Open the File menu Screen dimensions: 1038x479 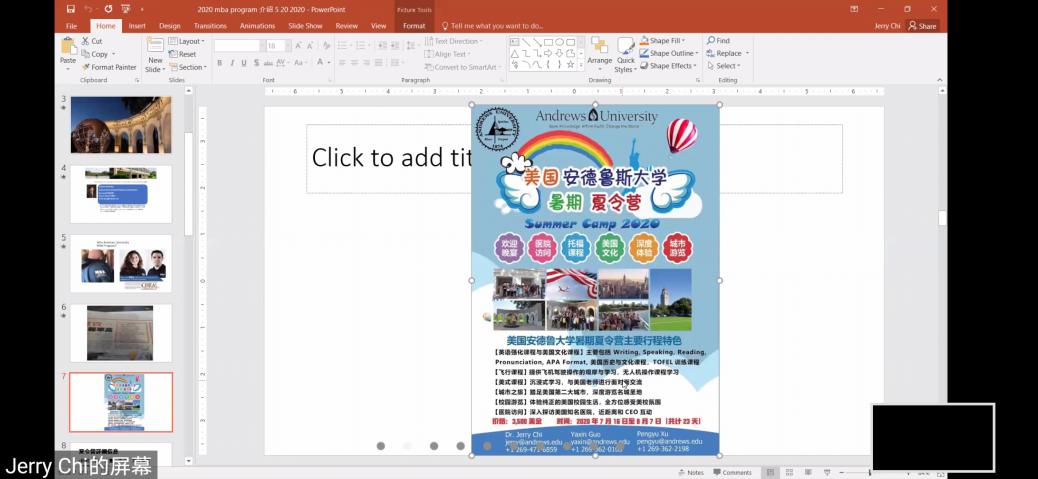pyautogui.click(x=71, y=26)
